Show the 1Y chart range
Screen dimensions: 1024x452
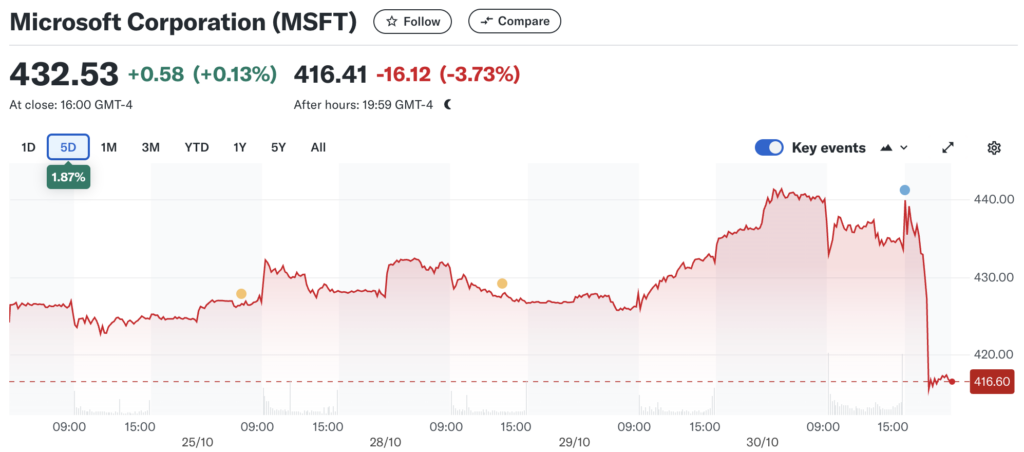tap(240, 148)
